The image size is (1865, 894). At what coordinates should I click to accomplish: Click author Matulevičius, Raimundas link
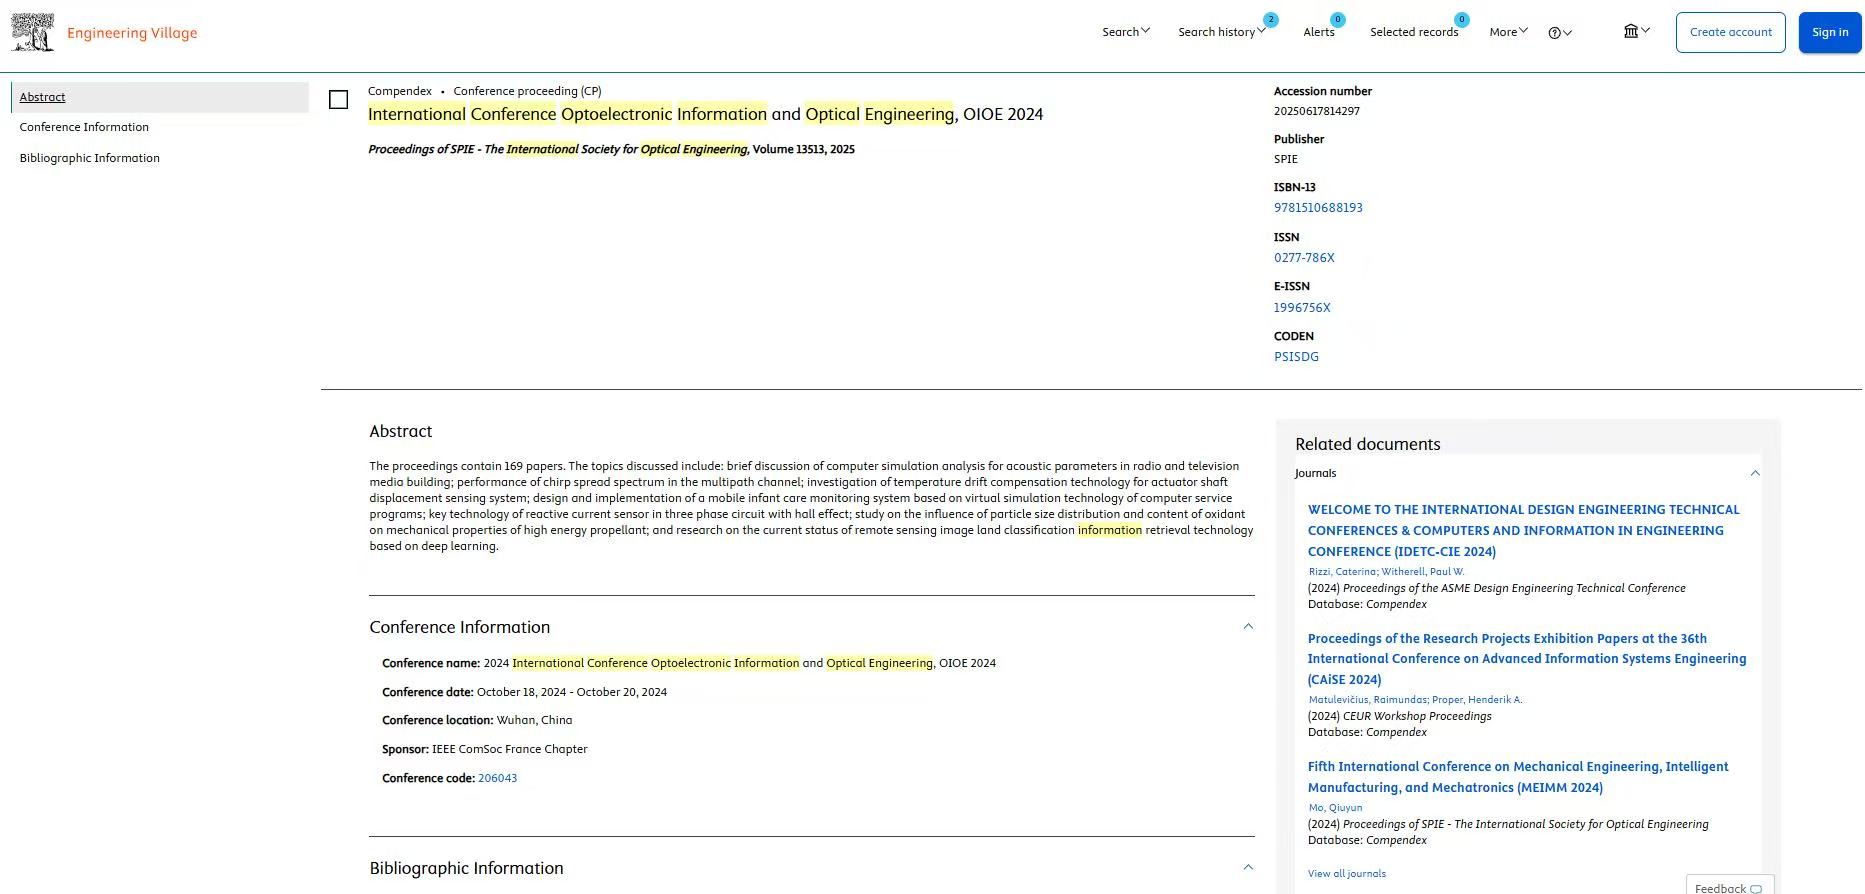coord(1367,700)
